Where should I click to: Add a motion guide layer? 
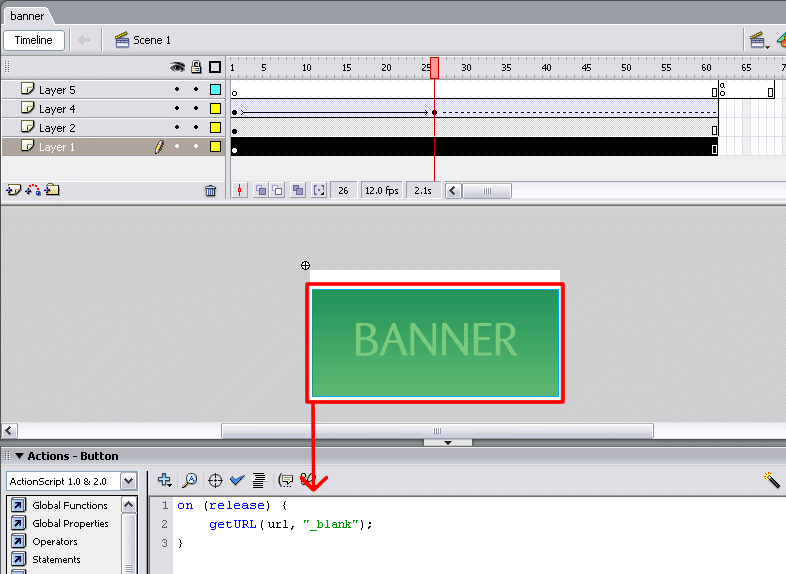[x=33, y=190]
